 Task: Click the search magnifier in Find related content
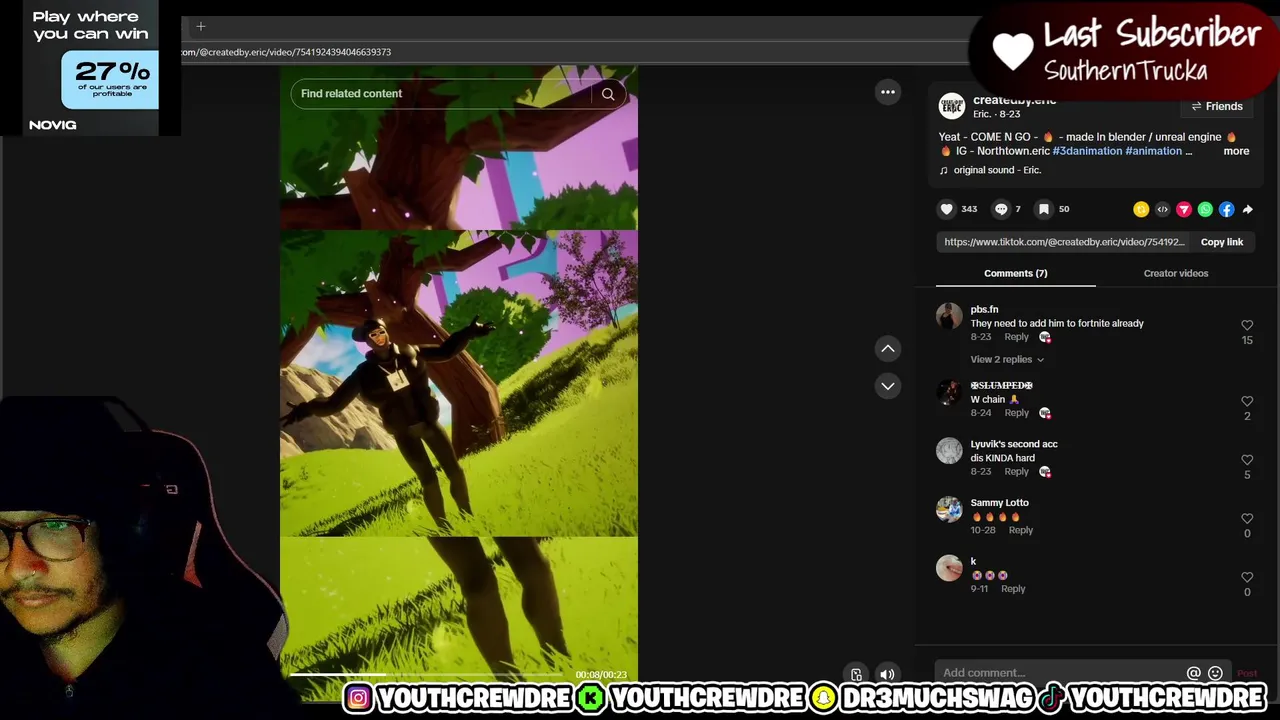[608, 94]
